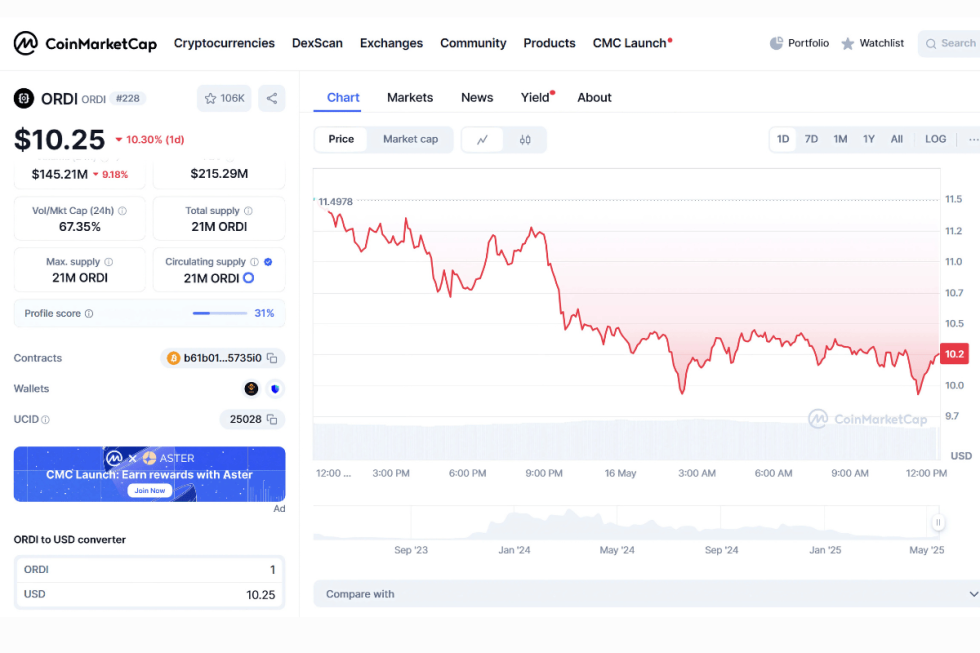The width and height of the screenshot is (980, 653).
Task: Select the Price chart toggle
Action: 341,139
